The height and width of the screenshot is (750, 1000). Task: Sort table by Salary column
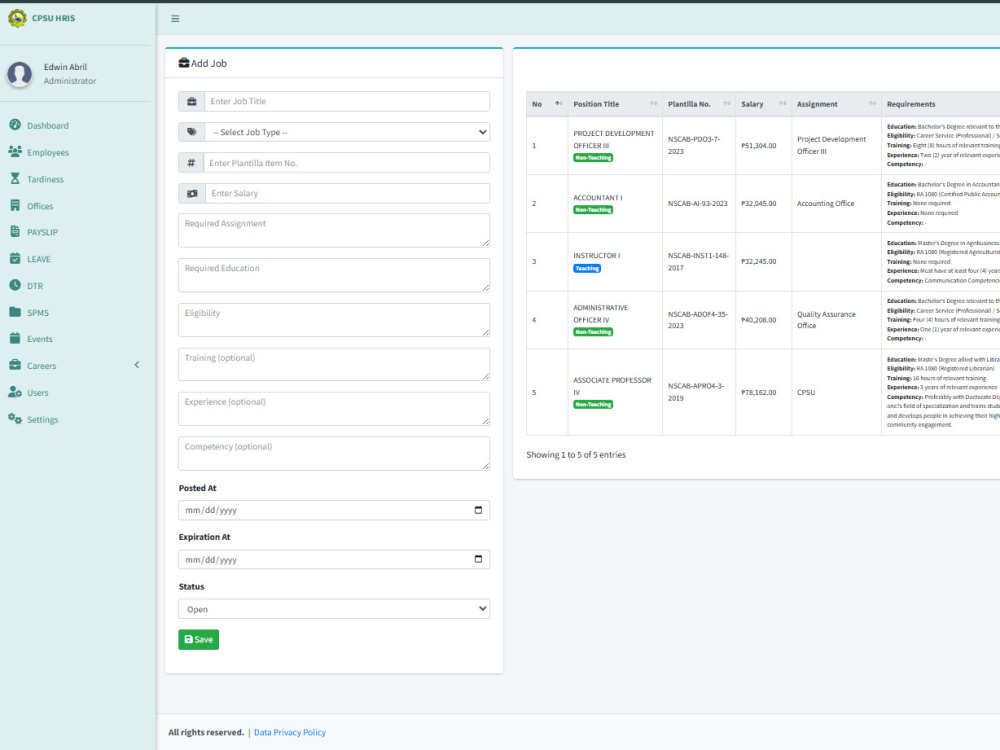click(x=763, y=104)
